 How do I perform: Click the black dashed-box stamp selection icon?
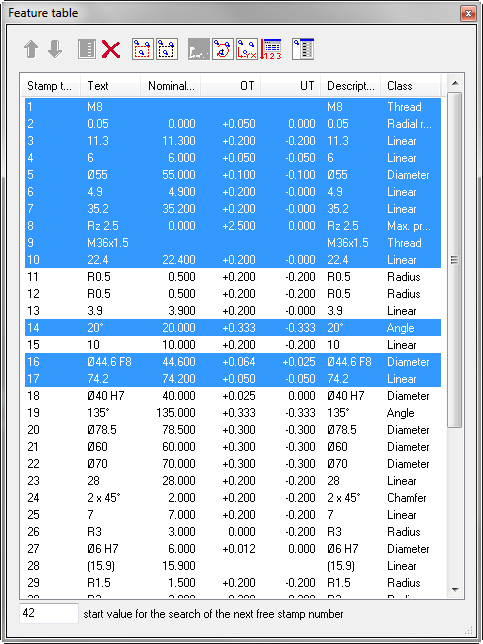(167, 49)
